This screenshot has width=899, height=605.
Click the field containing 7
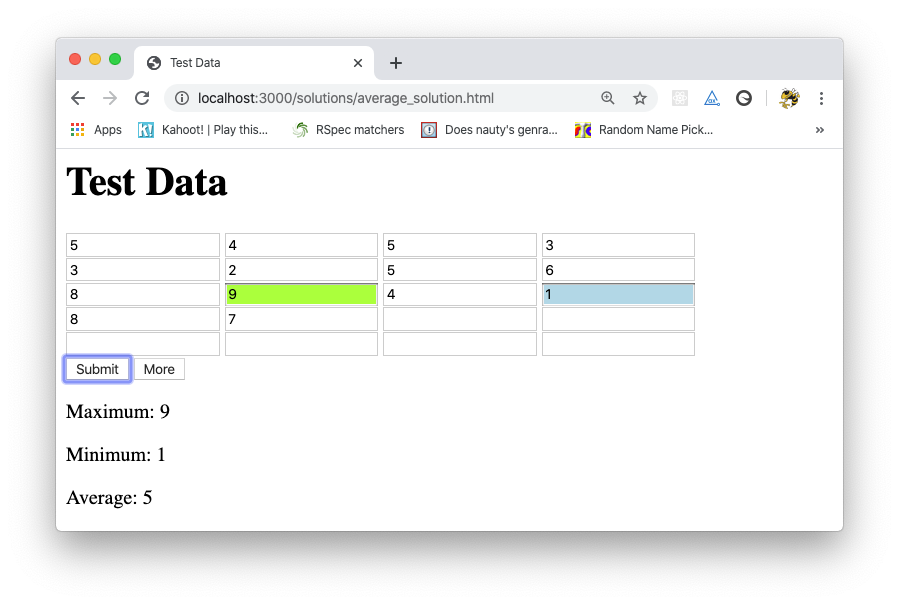301,319
